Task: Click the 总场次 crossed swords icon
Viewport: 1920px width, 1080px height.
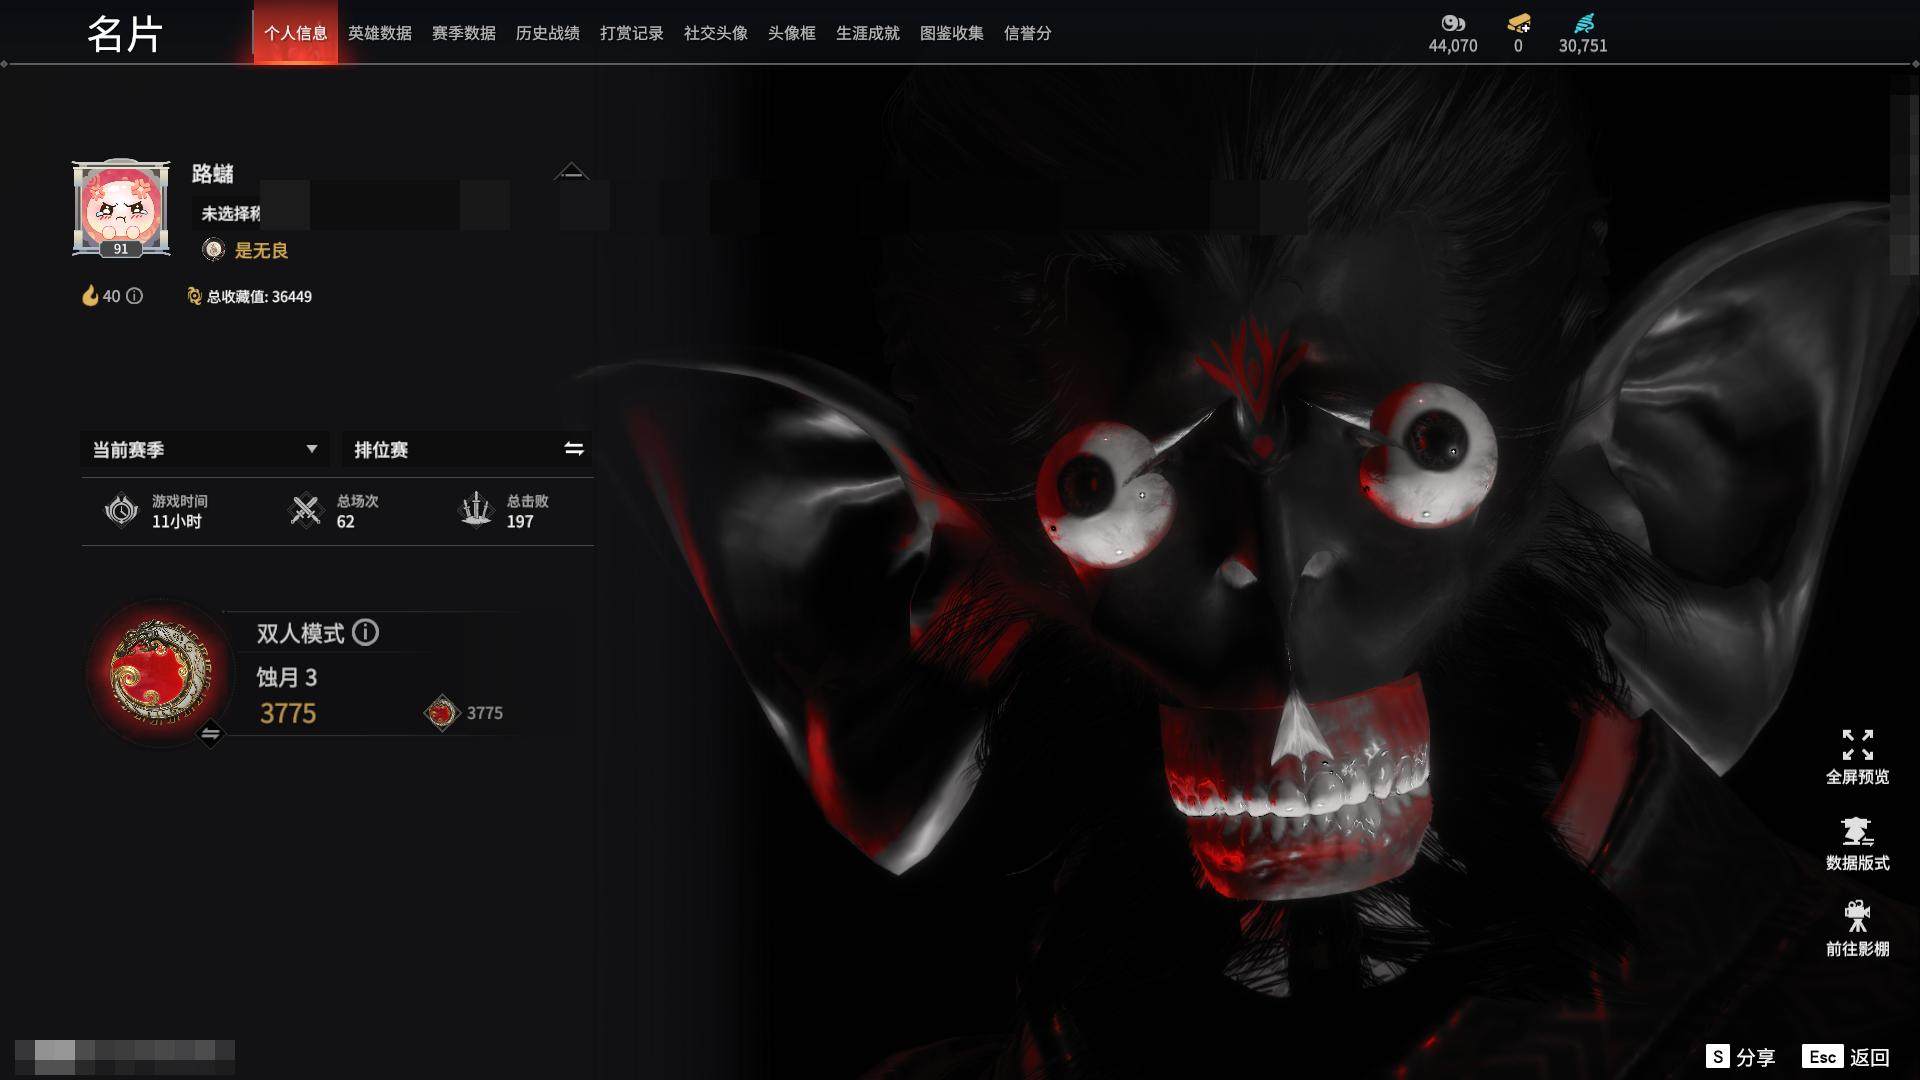Action: tap(305, 510)
